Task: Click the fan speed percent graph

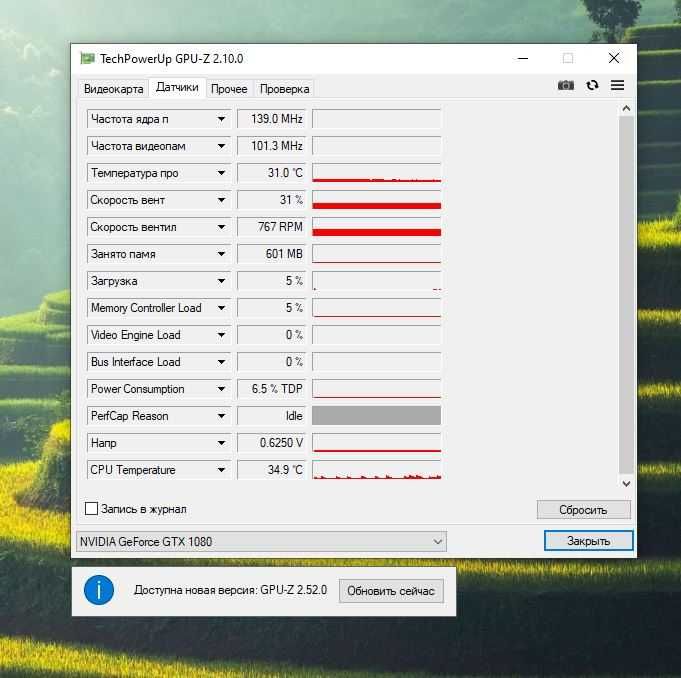Action: pos(377,200)
